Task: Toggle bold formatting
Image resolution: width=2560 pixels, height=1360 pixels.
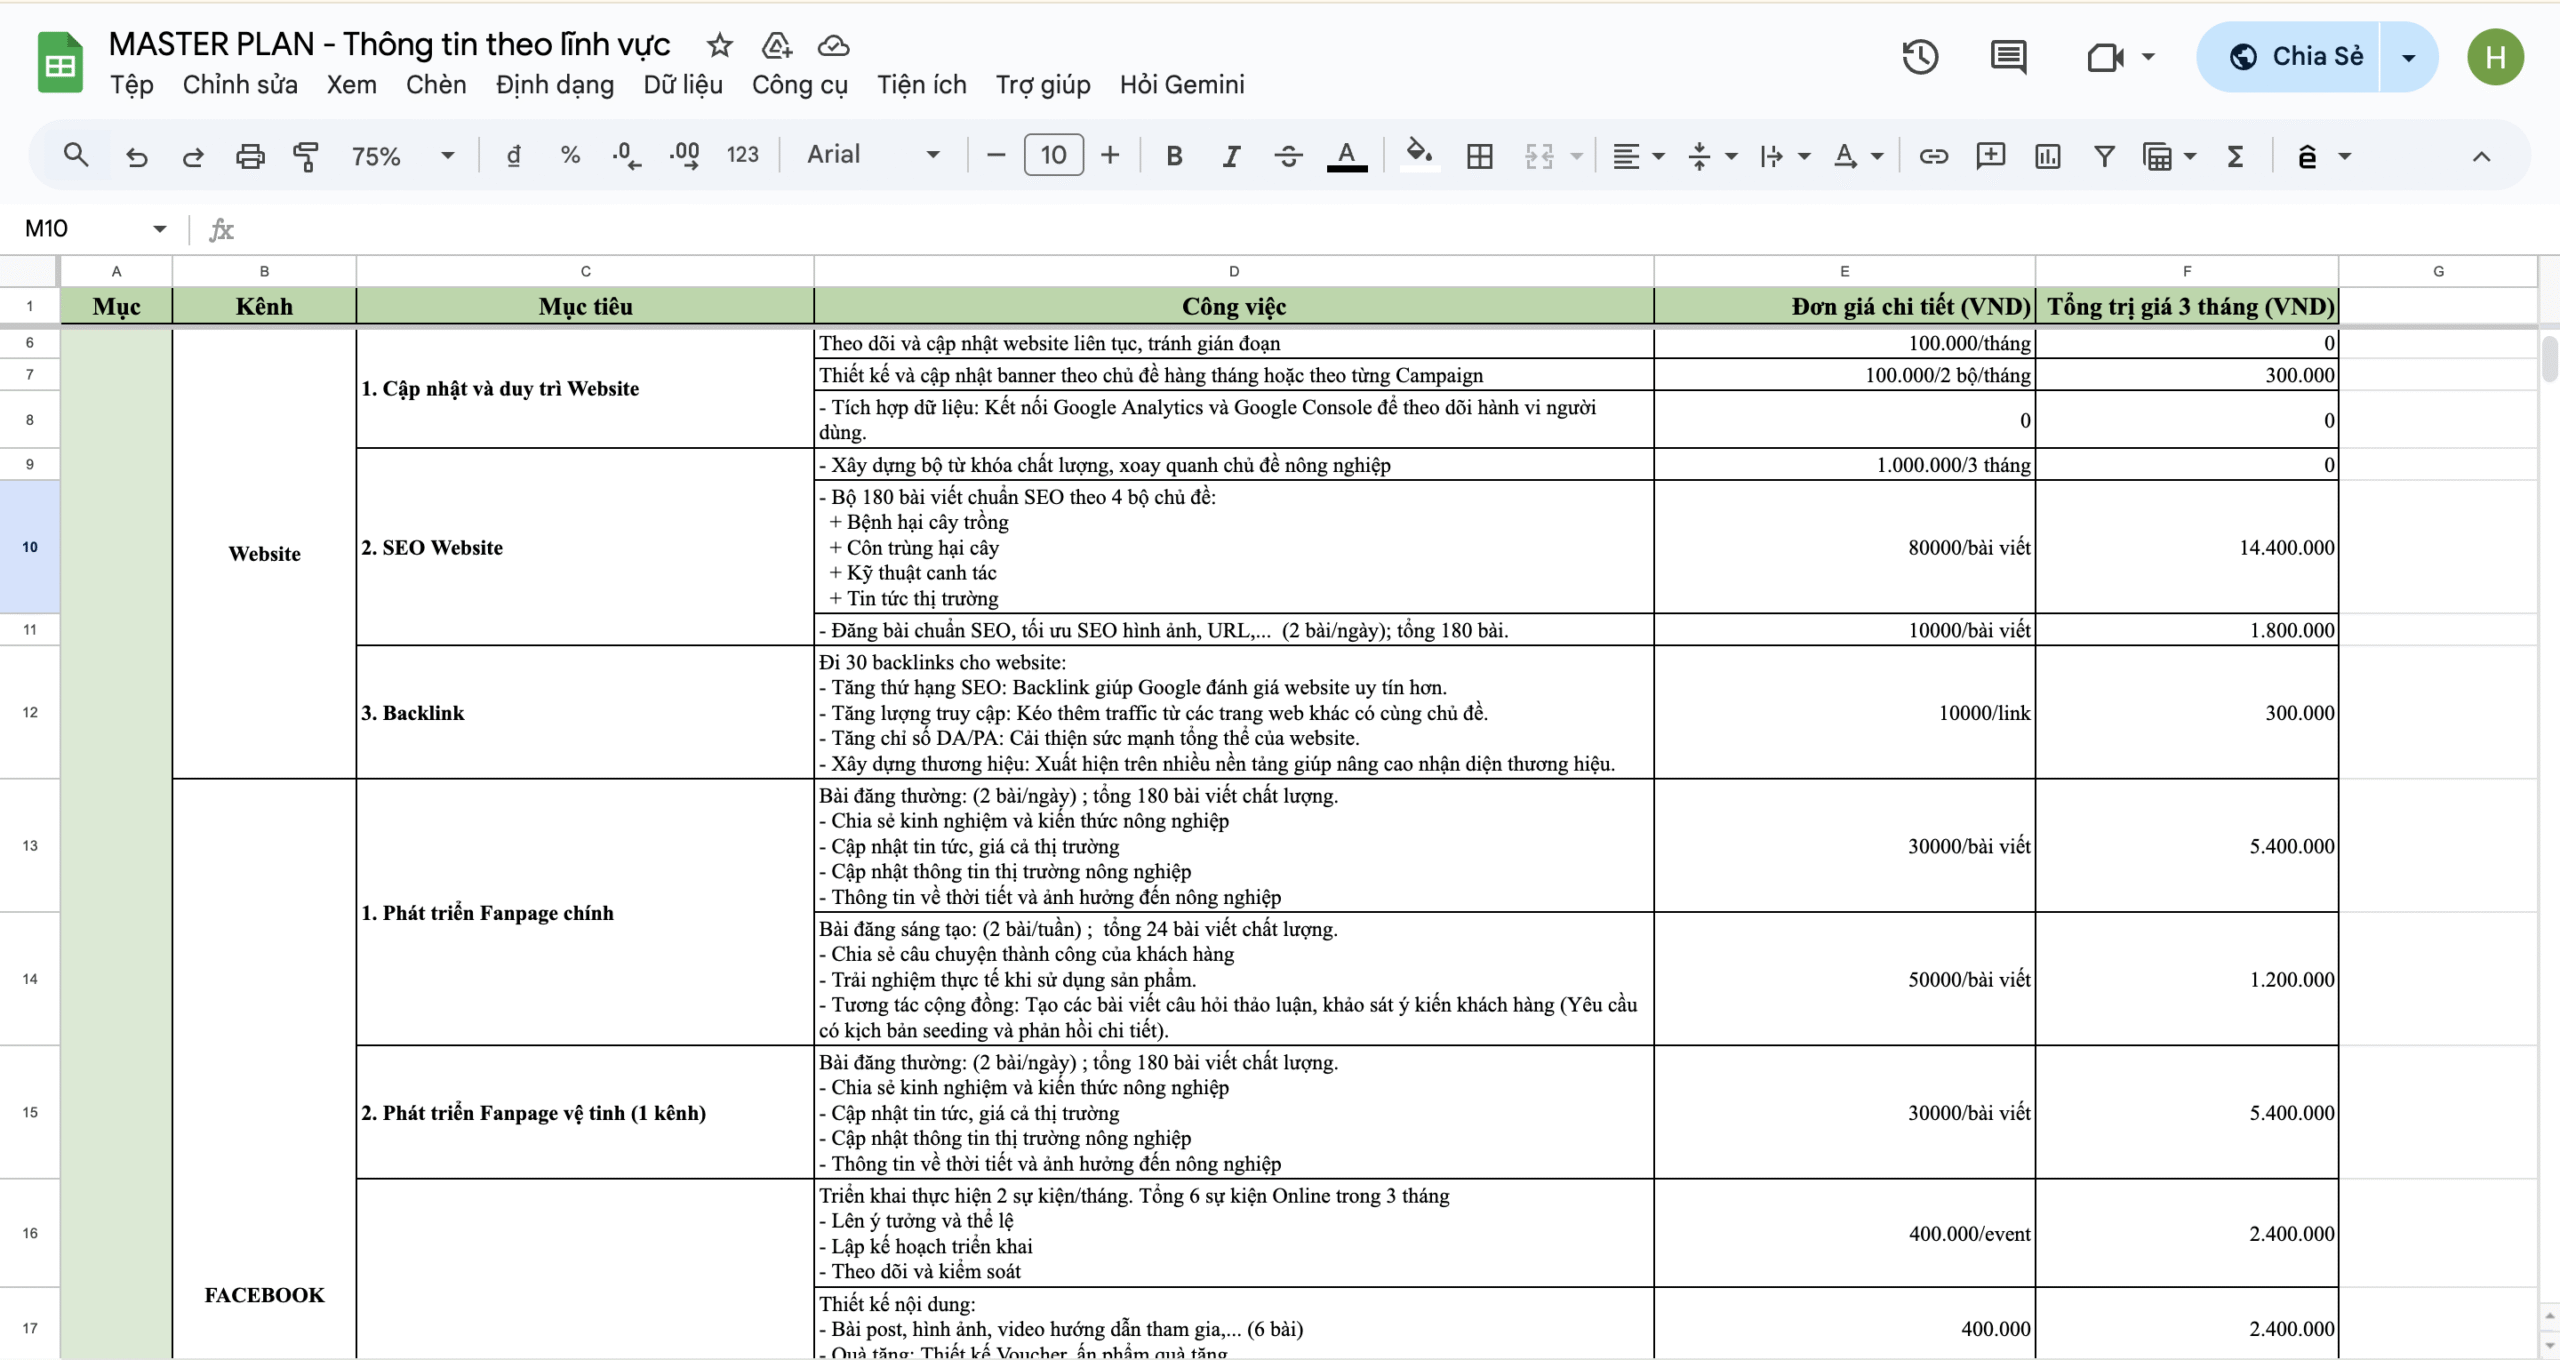Action: [x=1174, y=156]
